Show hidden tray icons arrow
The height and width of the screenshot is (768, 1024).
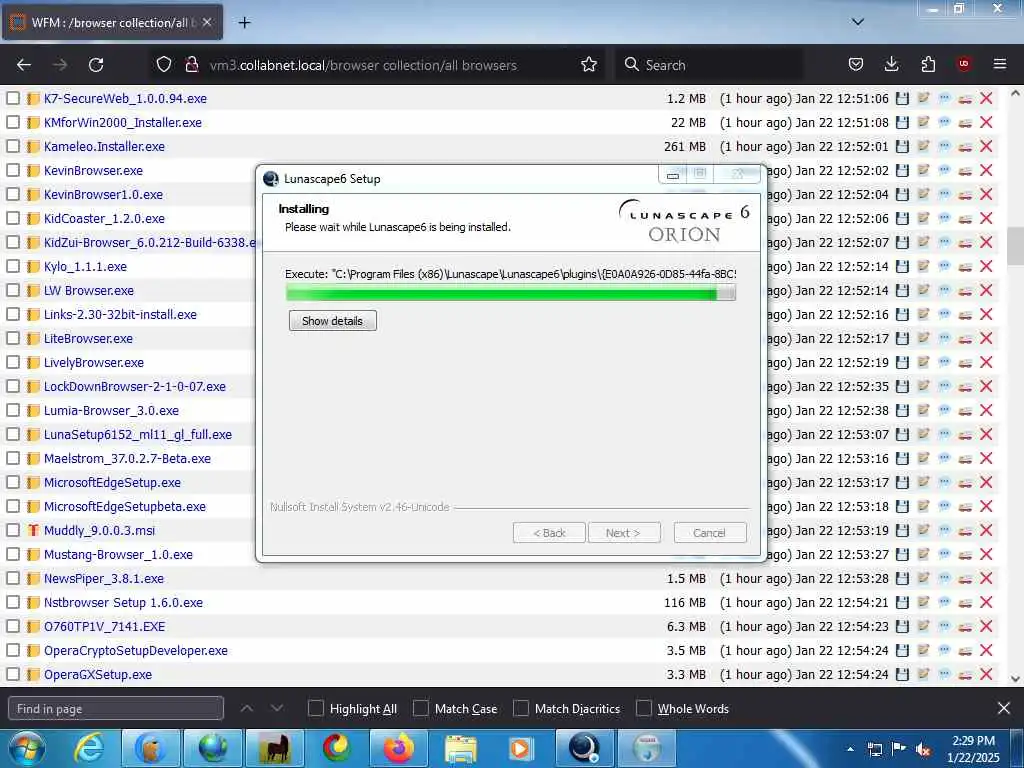(850, 749)
